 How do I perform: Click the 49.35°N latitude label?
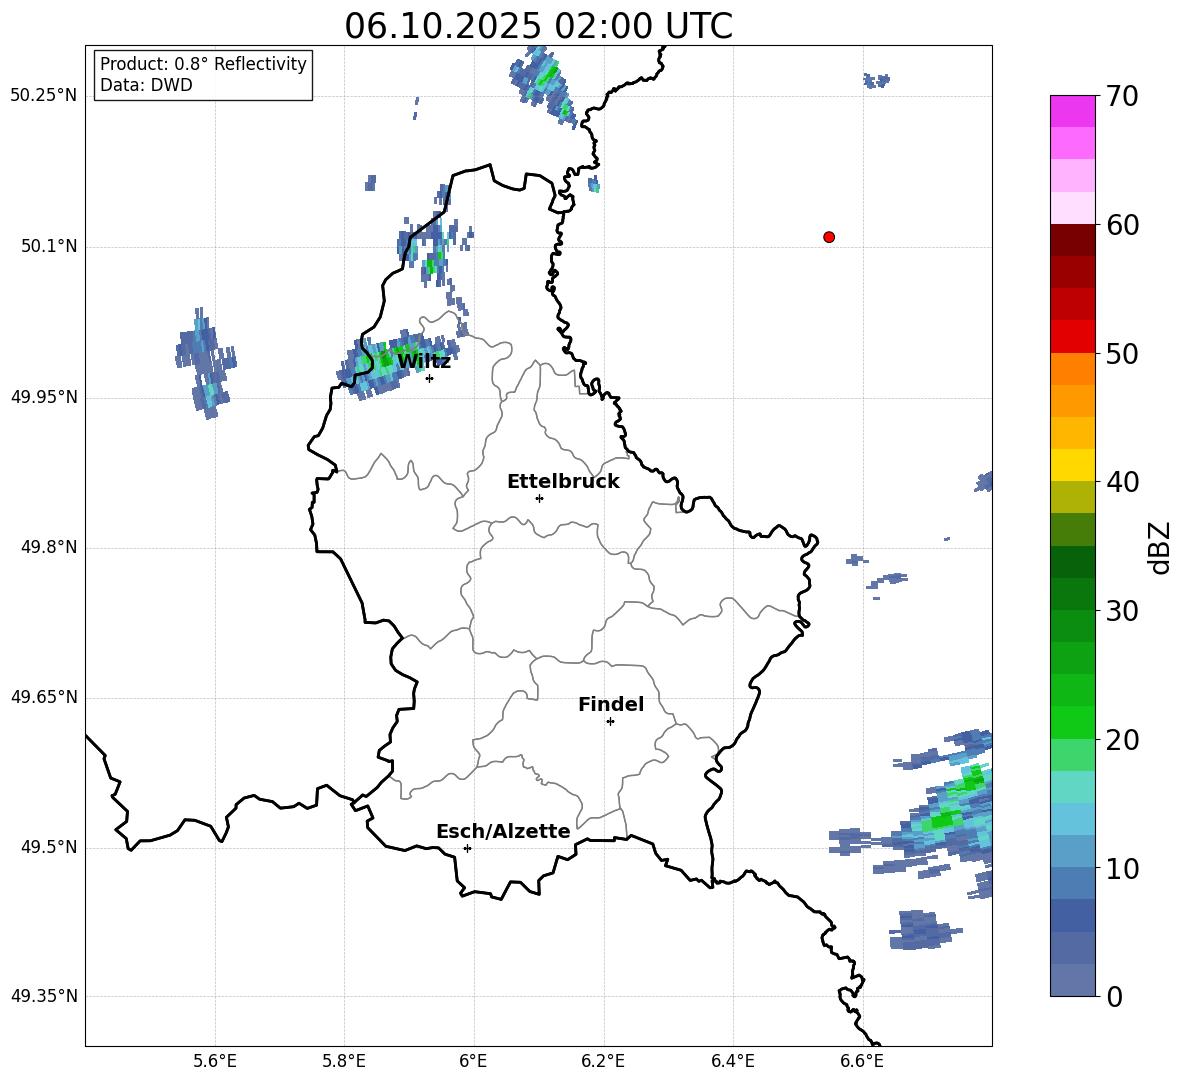click(43, 996)
